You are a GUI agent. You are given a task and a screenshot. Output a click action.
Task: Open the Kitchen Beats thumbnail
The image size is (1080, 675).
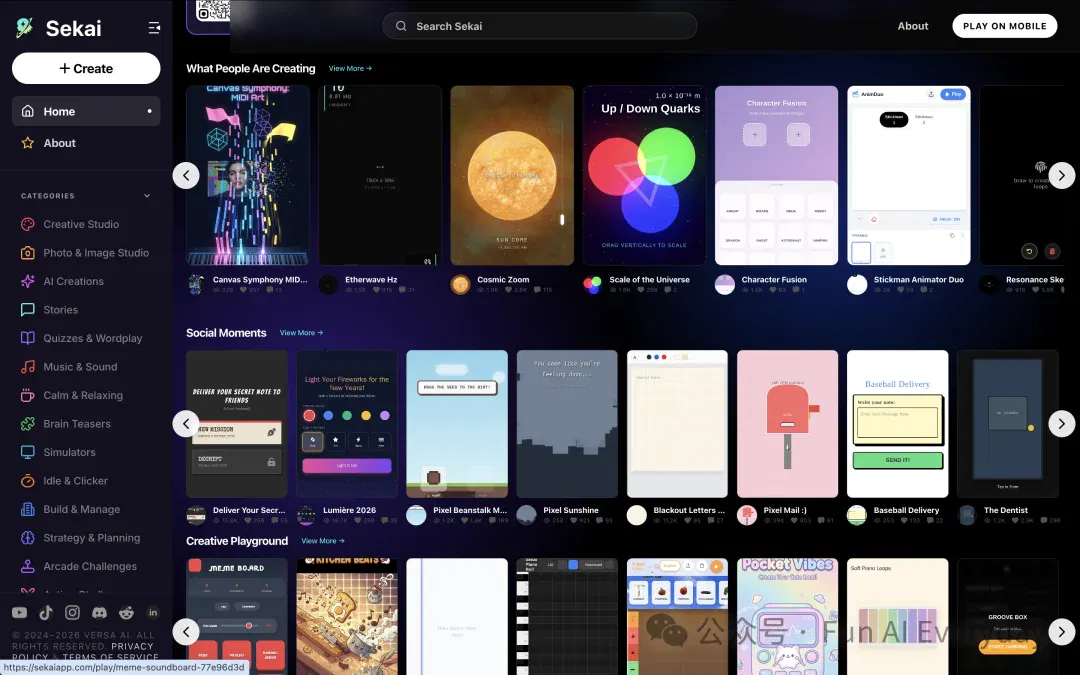coord(346,616)
